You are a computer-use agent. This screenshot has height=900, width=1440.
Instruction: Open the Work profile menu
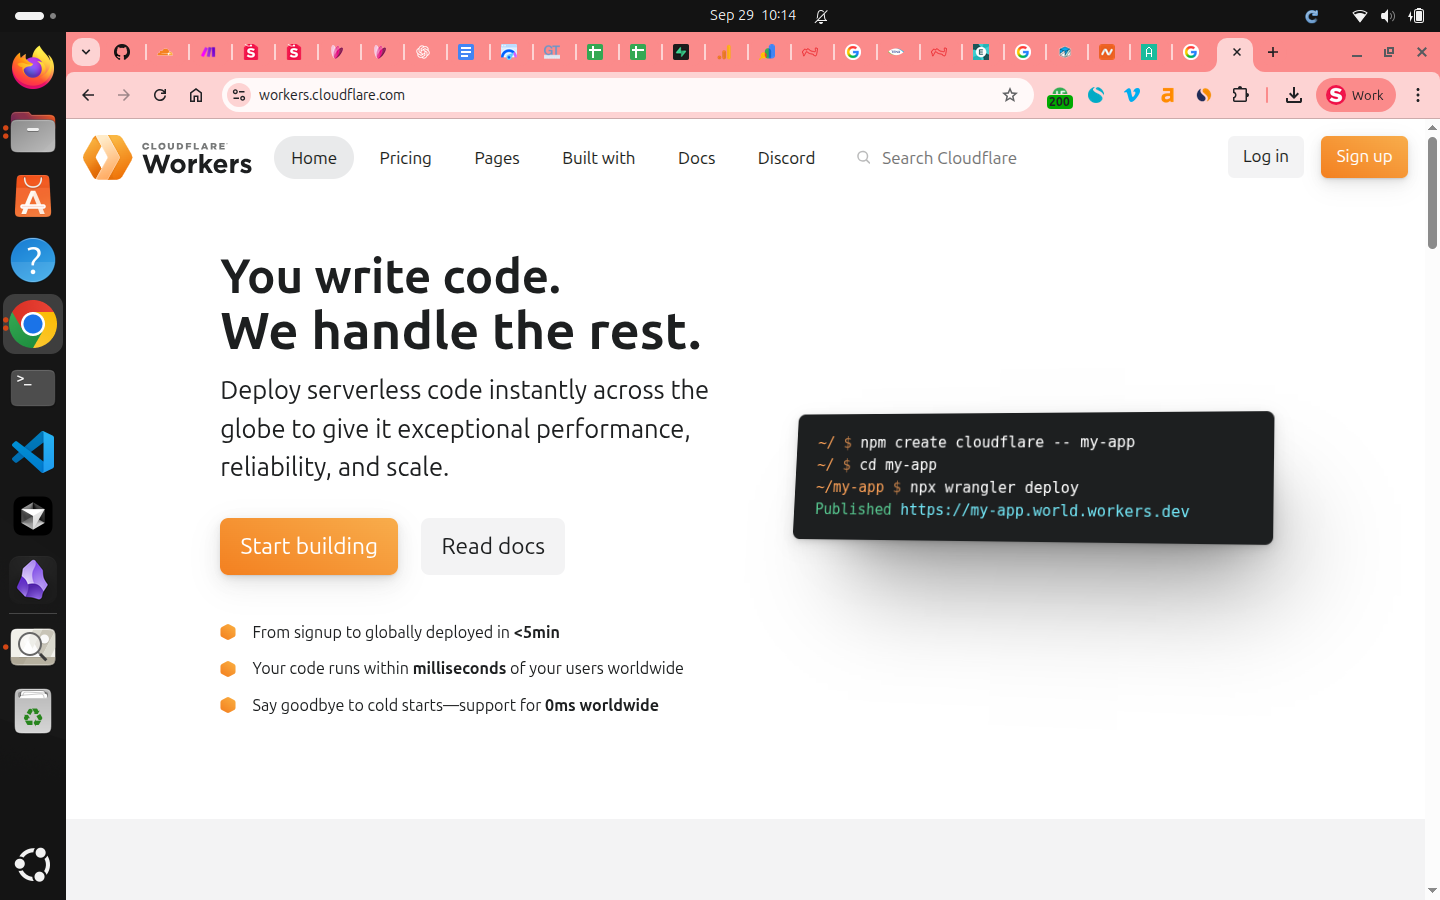pos(1355,95)
